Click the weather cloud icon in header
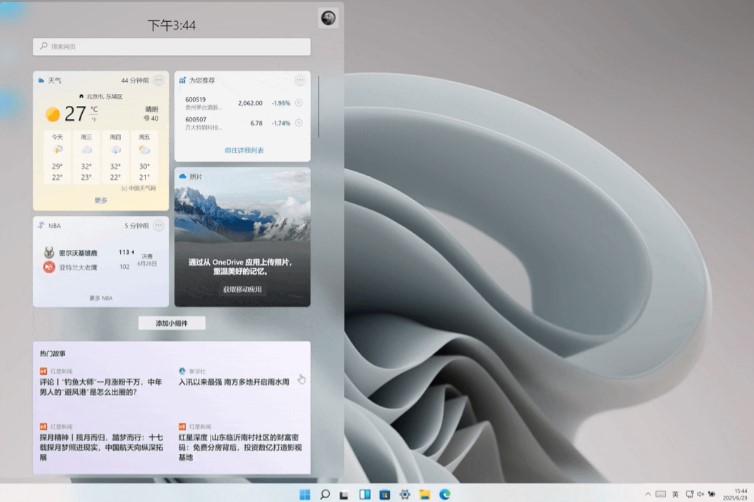This screenshot has height=502, width=754. [x=41, y=80]
